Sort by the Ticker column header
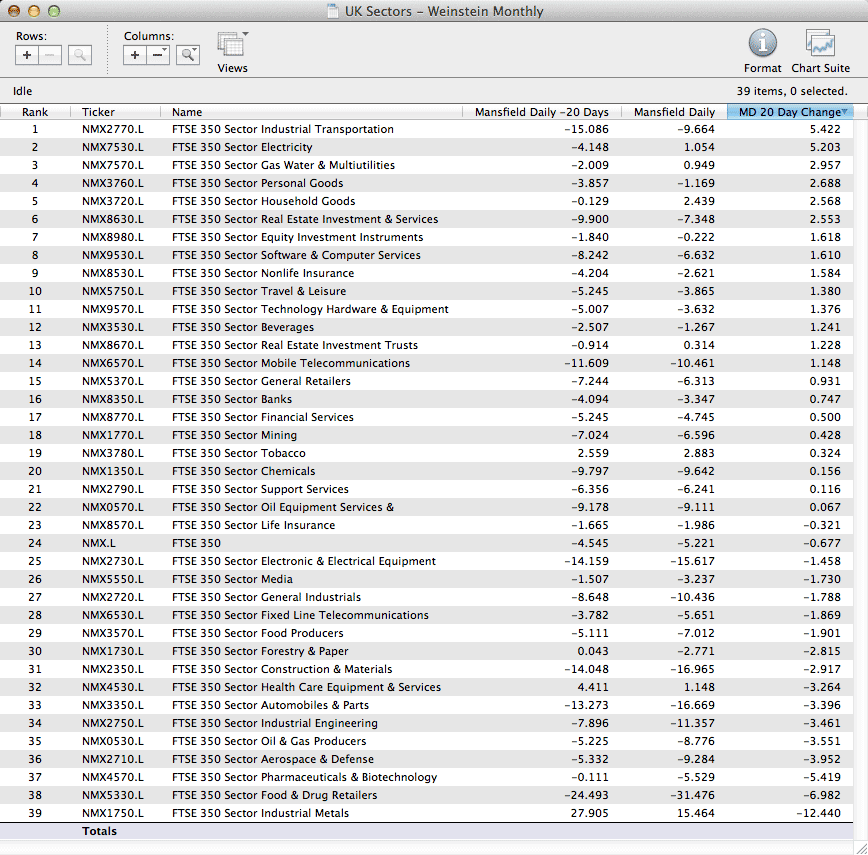Viewport: 868px width, 855px height. [x=98, y=112]
